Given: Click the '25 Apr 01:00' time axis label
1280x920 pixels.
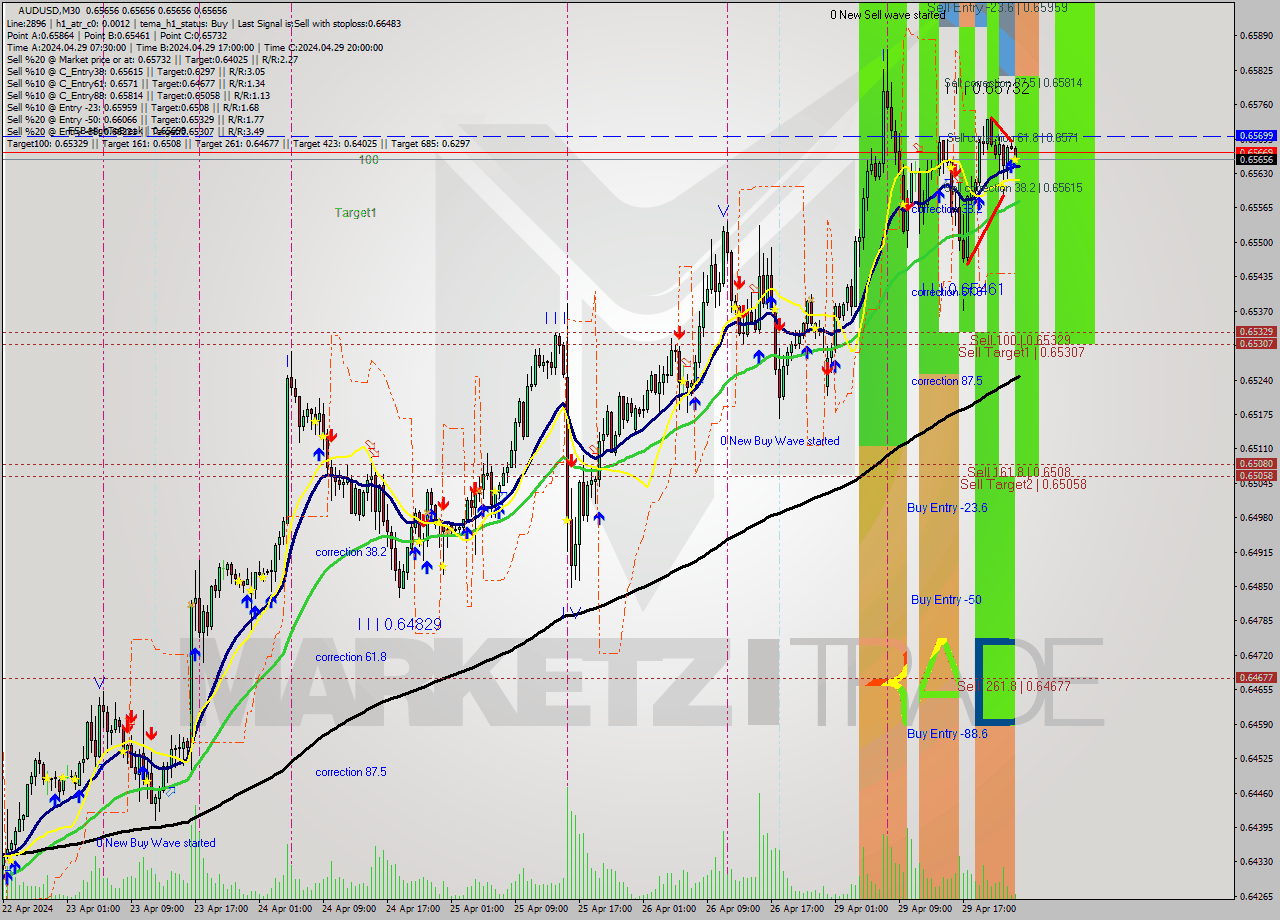Looking at the screenshot, I should [x=477, y=909].
